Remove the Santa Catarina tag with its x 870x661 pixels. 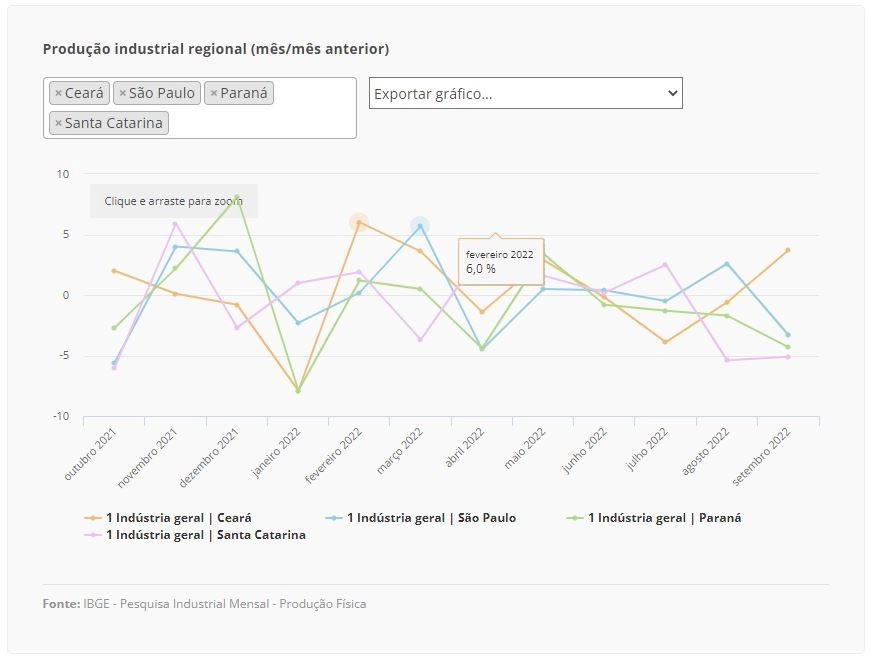tap(58, 123)
